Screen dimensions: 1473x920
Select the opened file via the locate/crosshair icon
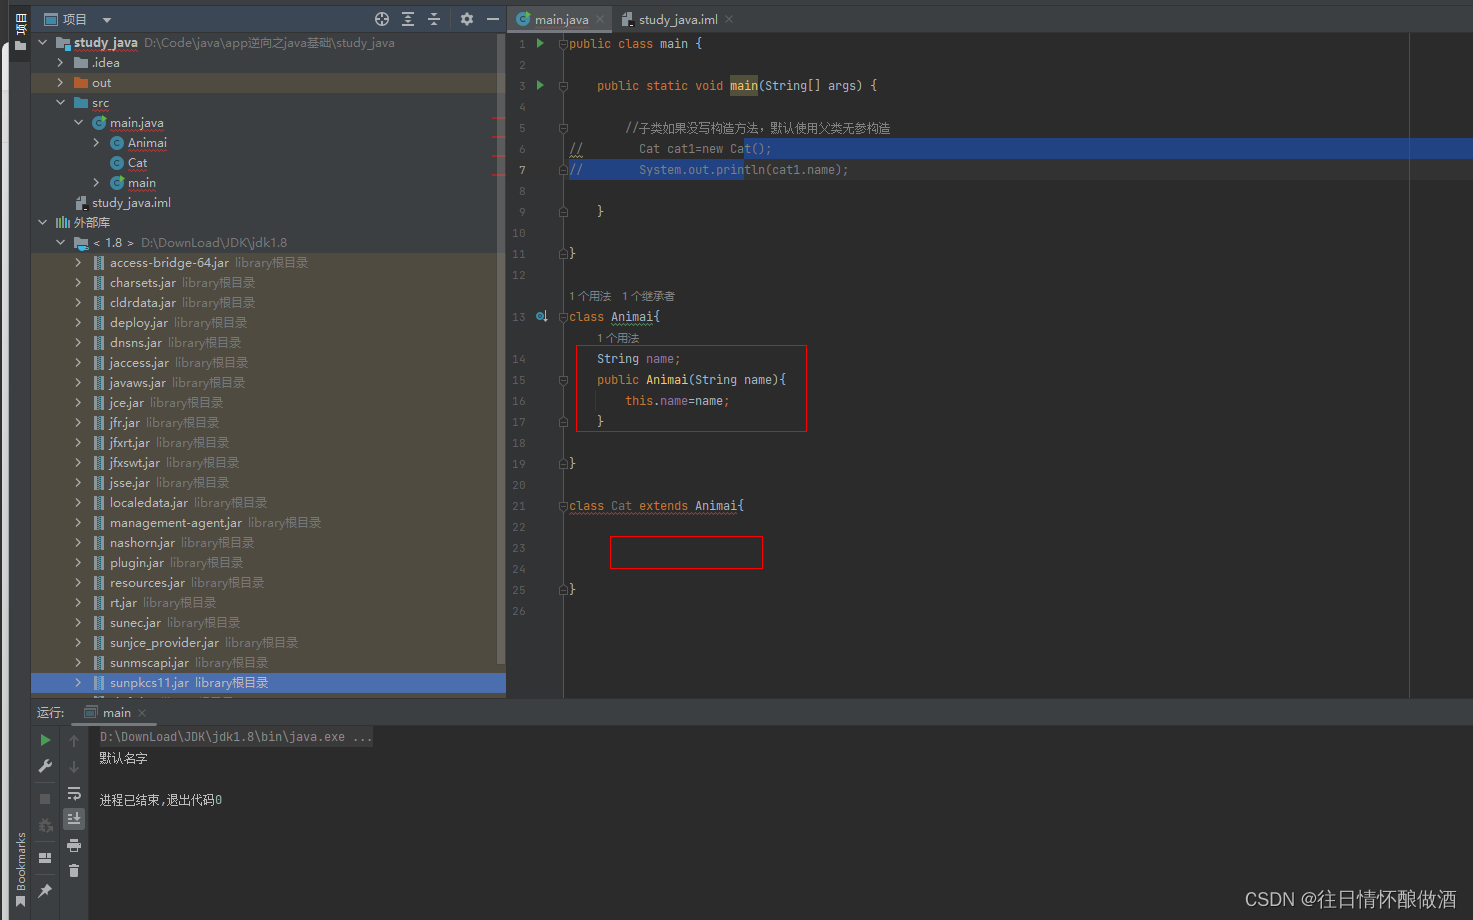click(382, 18)
